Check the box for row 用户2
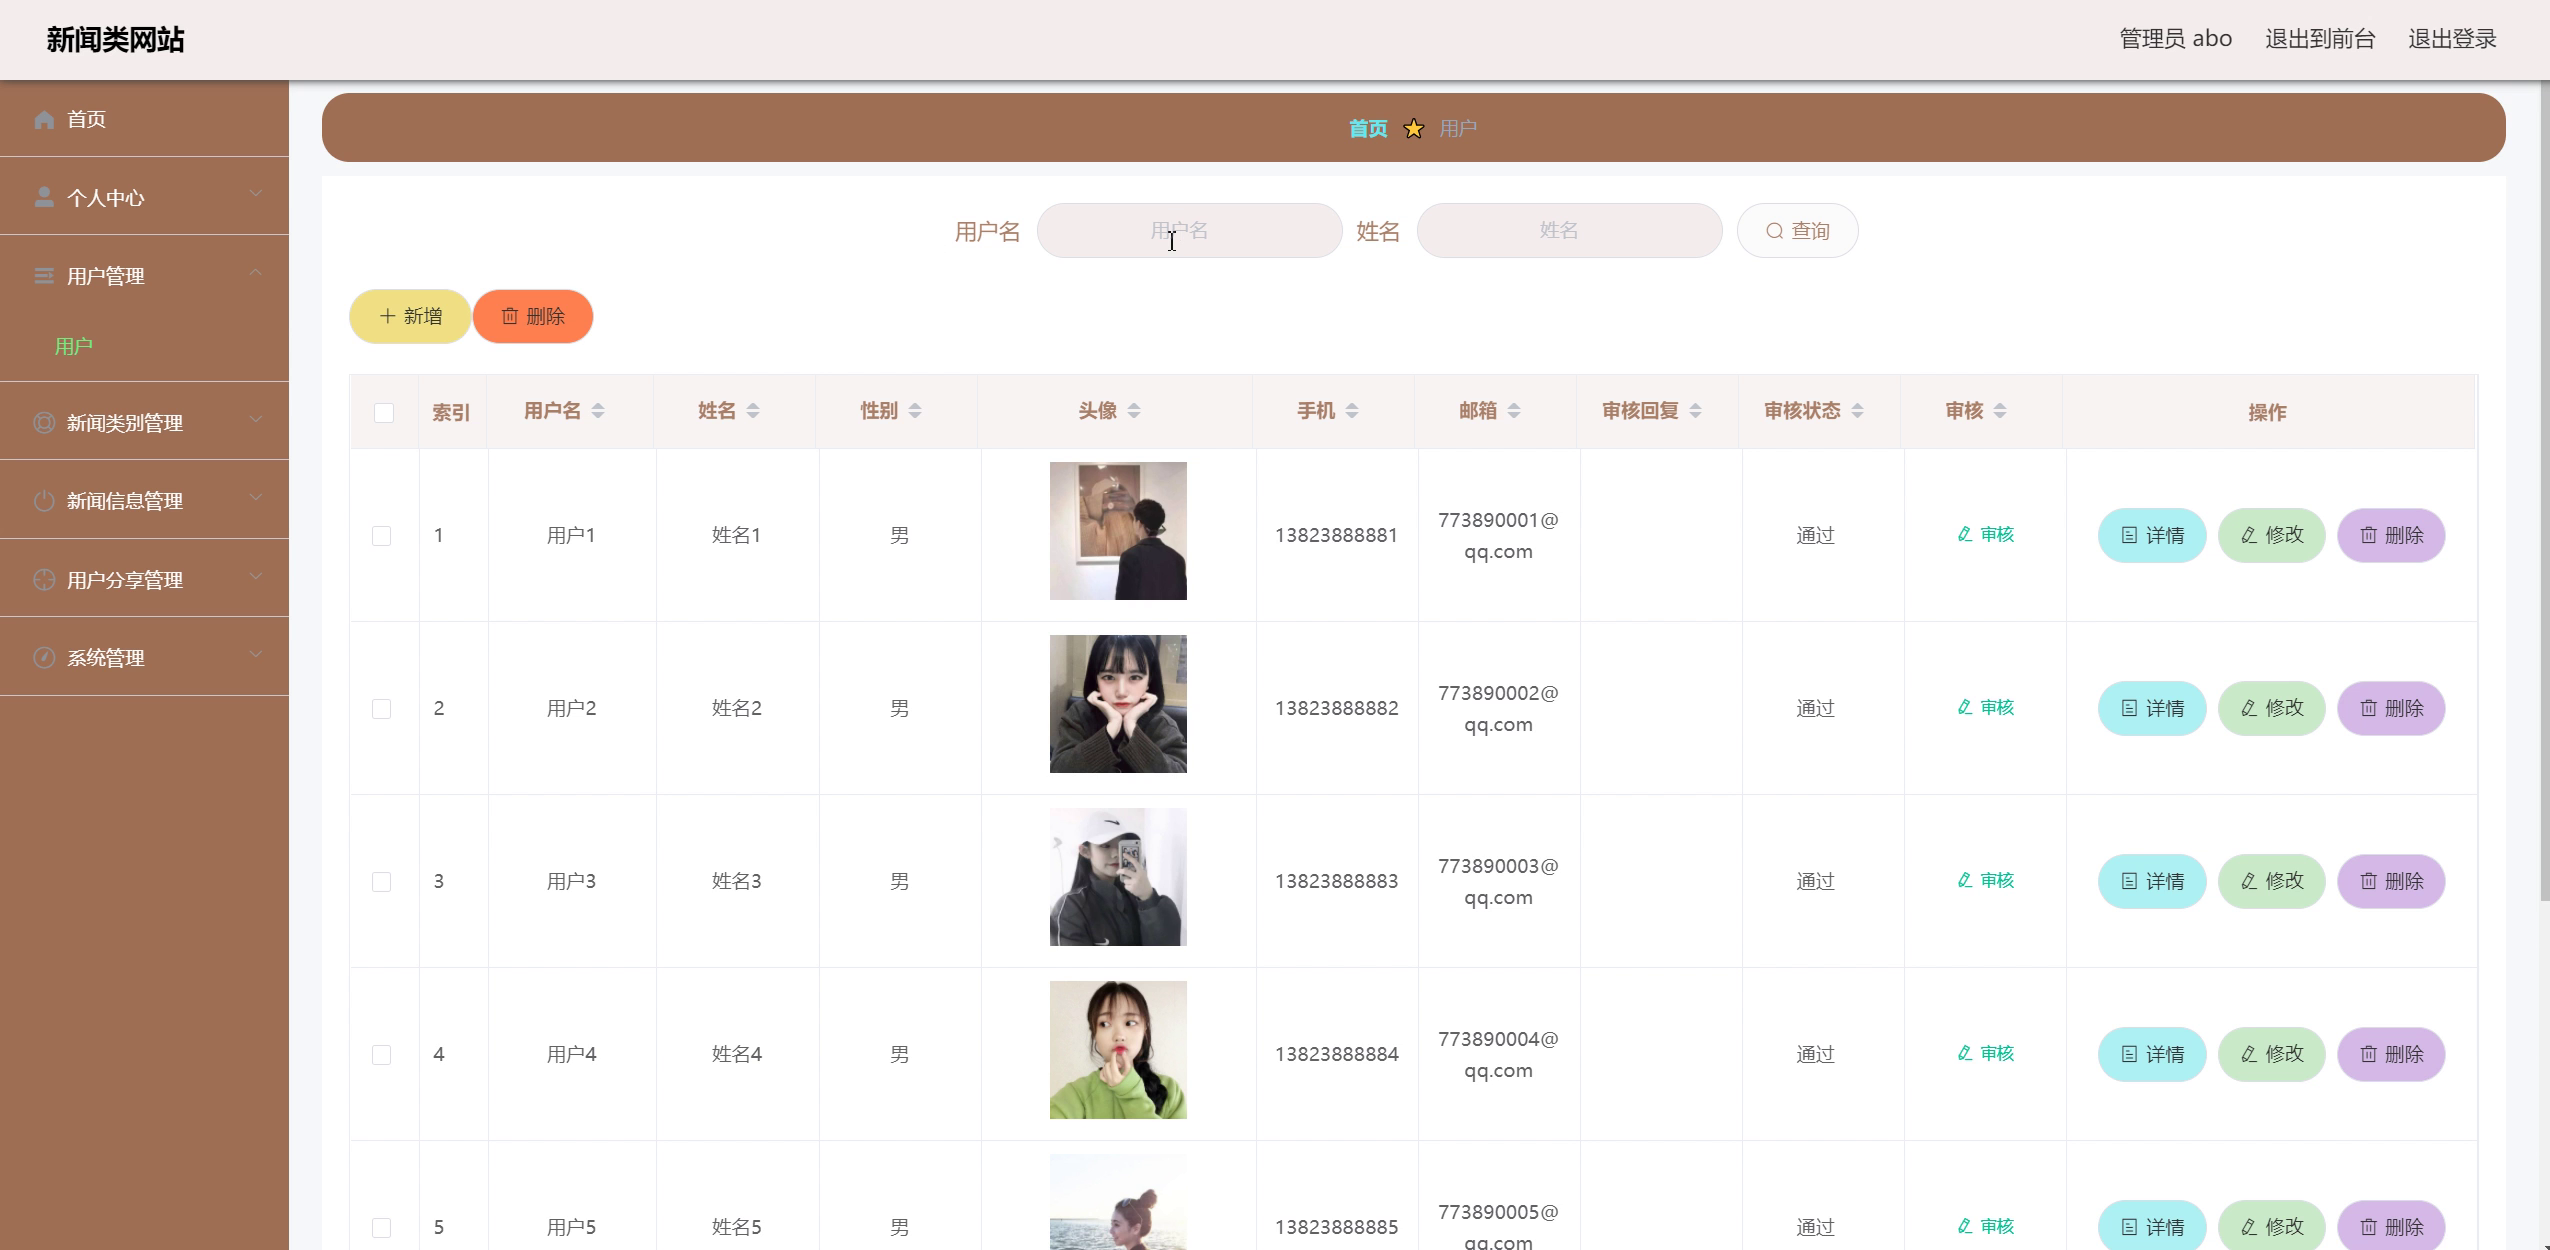 point(381,709)
